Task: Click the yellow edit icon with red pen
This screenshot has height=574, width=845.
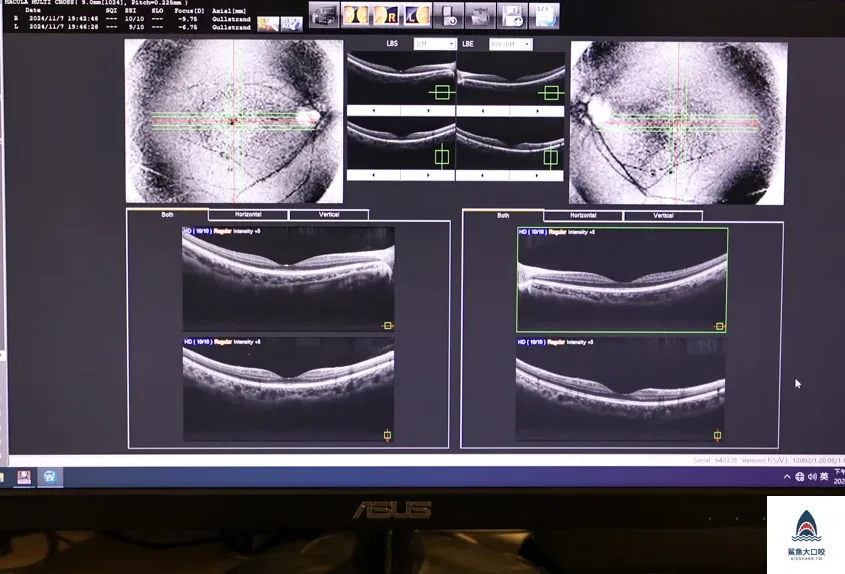Action: click(268, 24)
